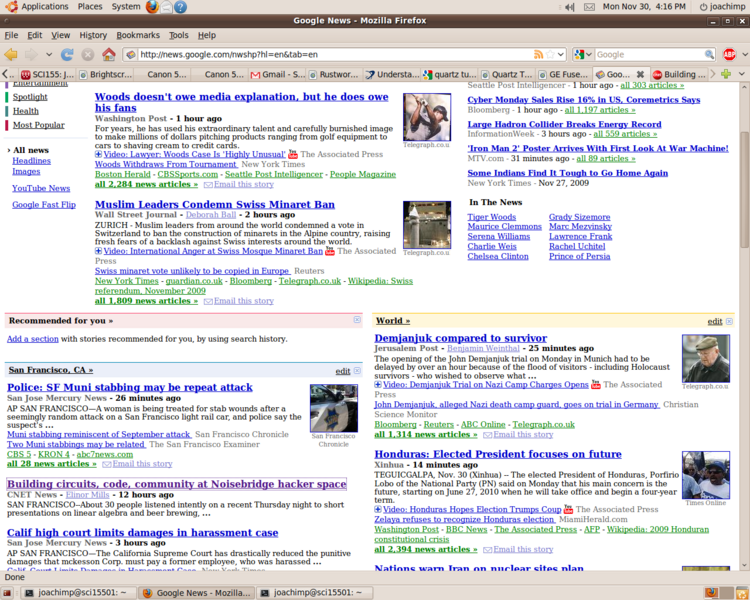Open all 2,284 news articles link
This screenshot has width=750, height=600.
(x=146, y=184)
